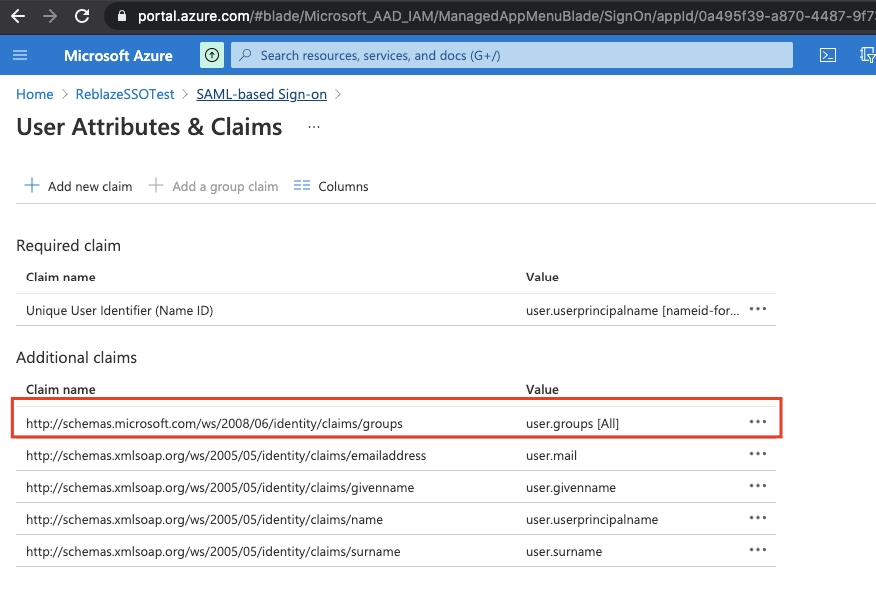876x608 pixels.
Task: Open ellipsis menu for emailaddress claim
Action: click(757, 454)
